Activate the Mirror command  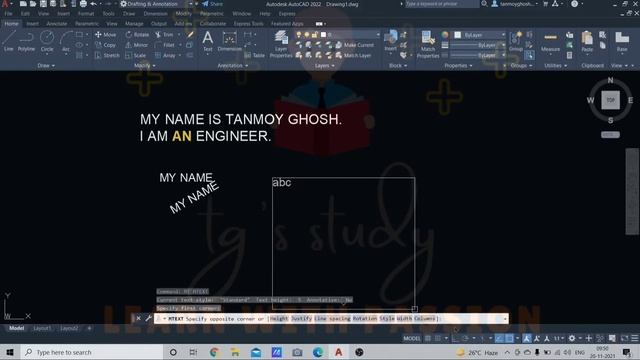(x=137, y=45)
